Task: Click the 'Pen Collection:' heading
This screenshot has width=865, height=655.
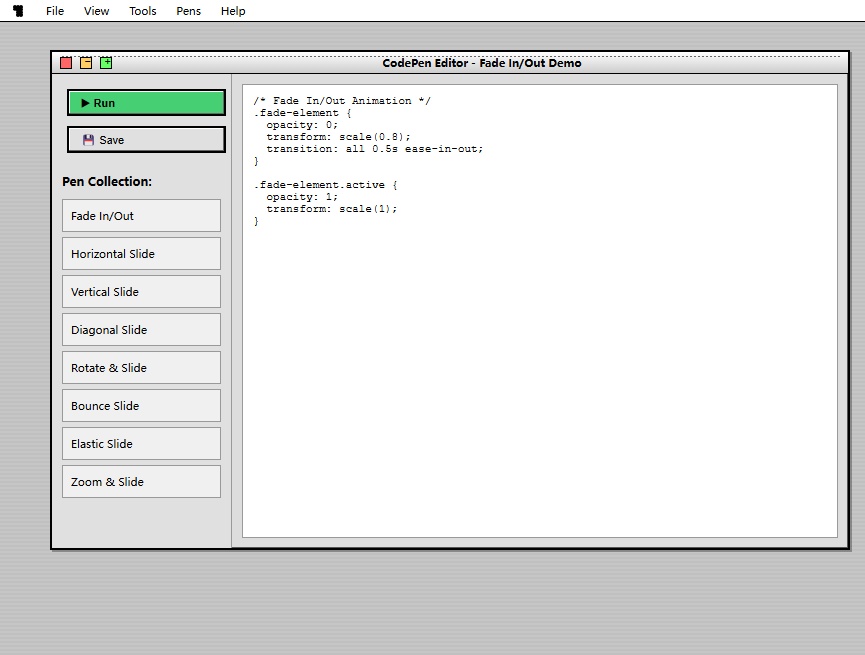Action: click(x=107, y=182)
